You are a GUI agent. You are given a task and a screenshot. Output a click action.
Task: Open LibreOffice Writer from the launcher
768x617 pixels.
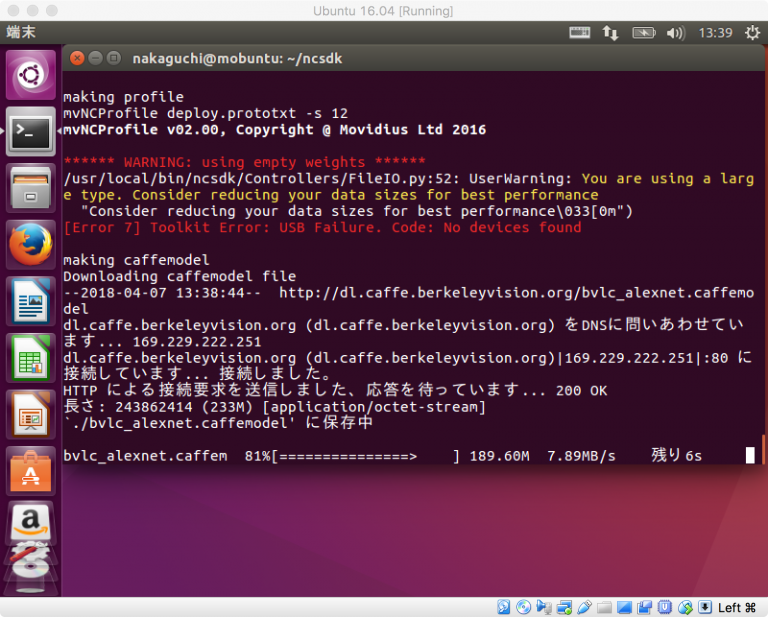[30, 301]
